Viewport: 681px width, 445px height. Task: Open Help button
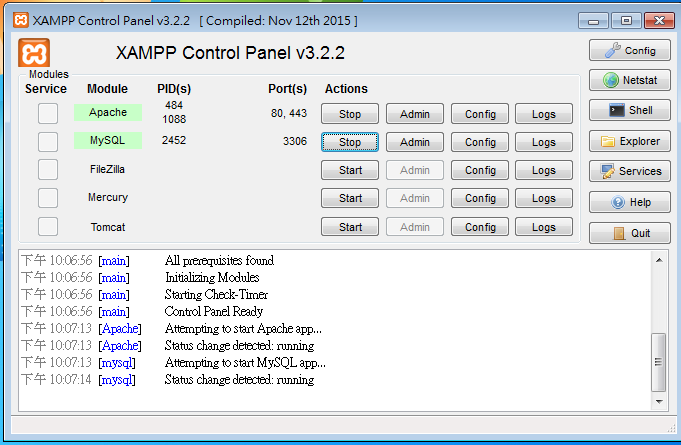pos(630,202)
